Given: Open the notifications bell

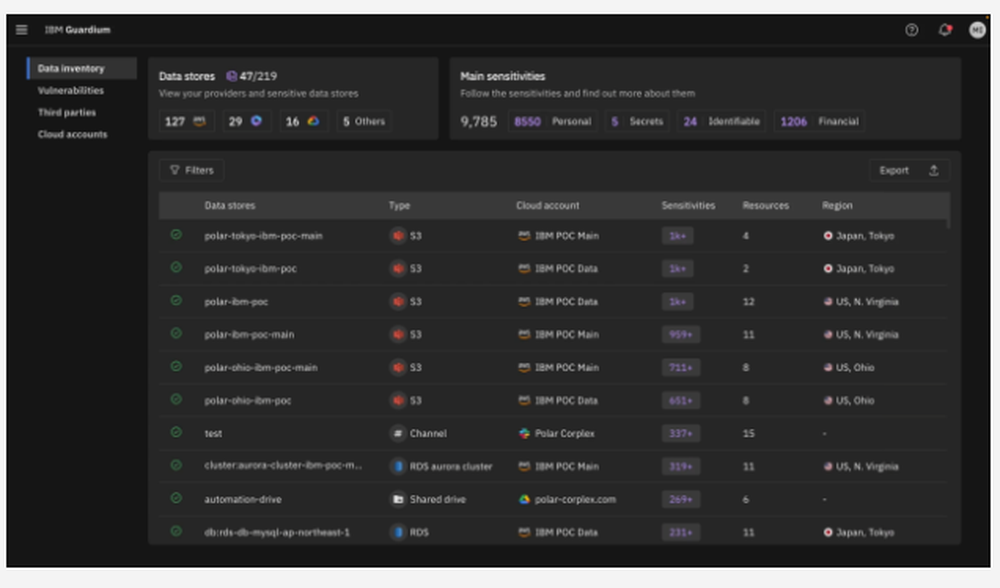Looking at the screenshot, I should click(x=945, y=30).
